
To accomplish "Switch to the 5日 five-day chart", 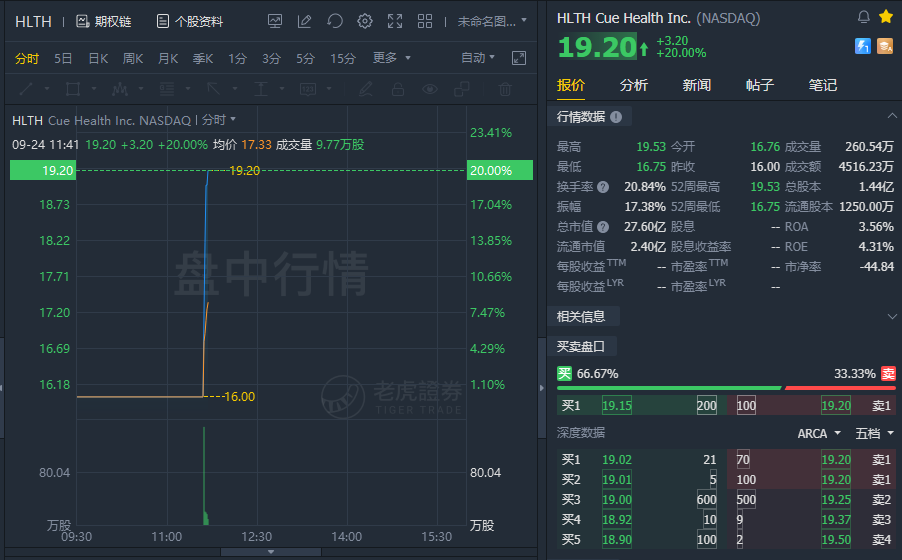I will 63,59.
